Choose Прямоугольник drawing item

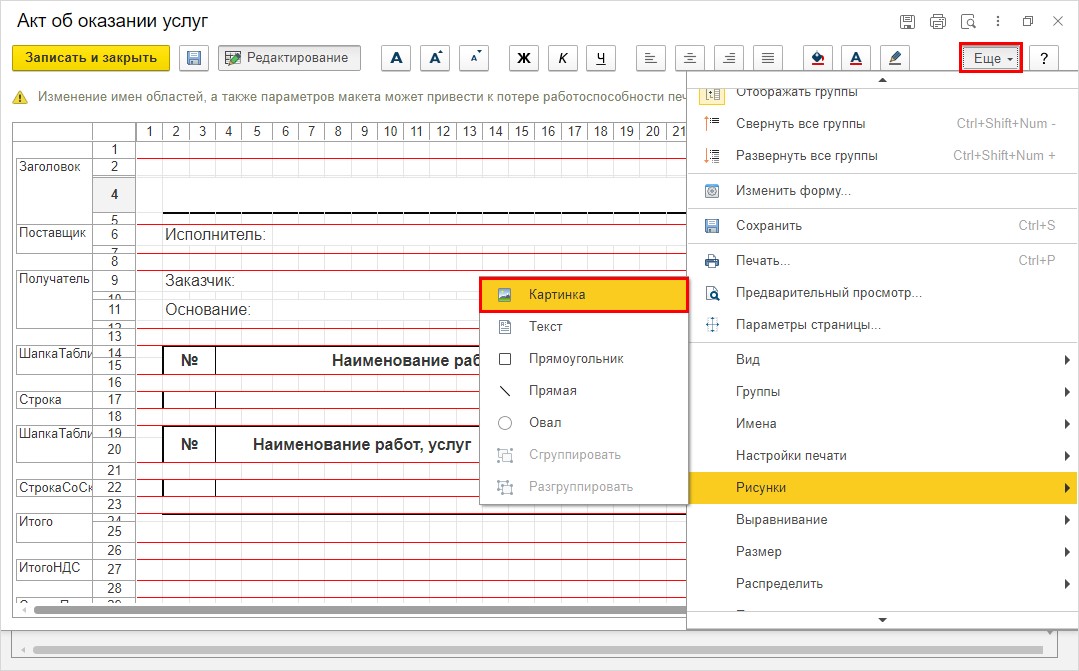(584, 359)
